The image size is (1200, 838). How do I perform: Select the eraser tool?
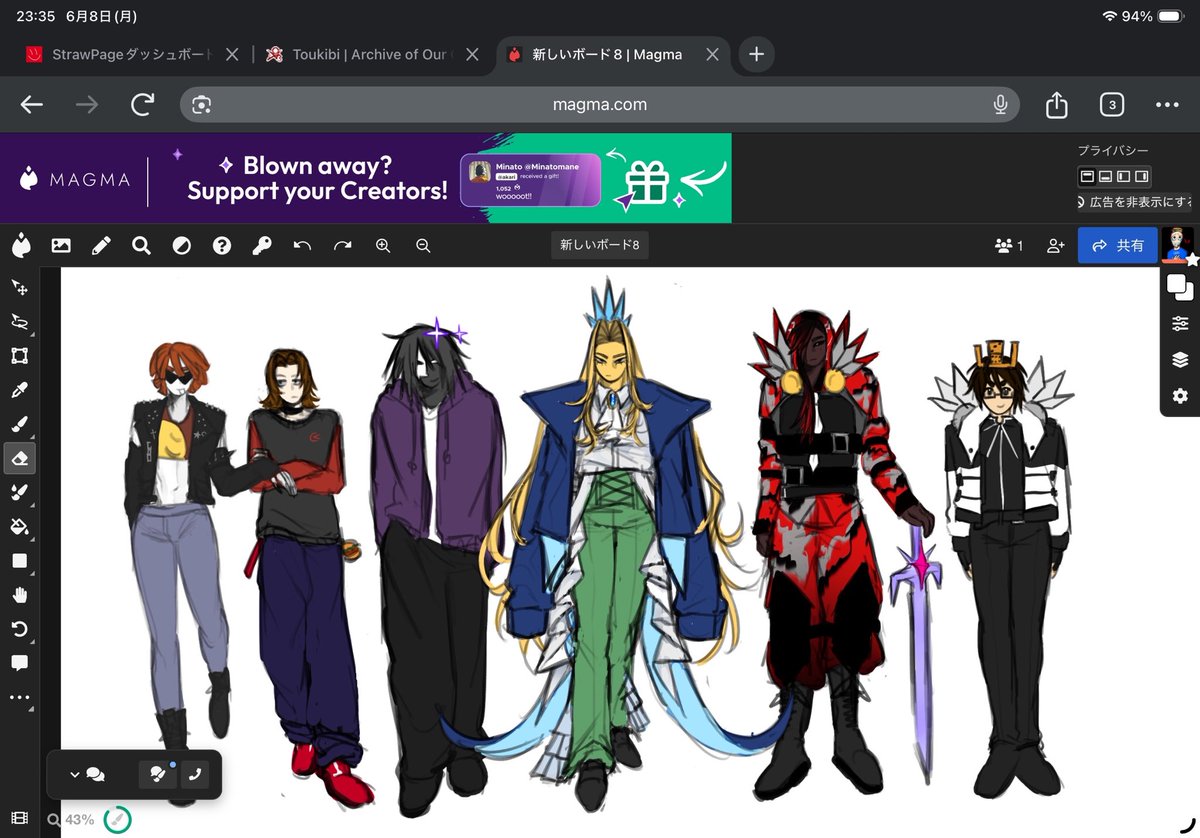click(19, 458)
